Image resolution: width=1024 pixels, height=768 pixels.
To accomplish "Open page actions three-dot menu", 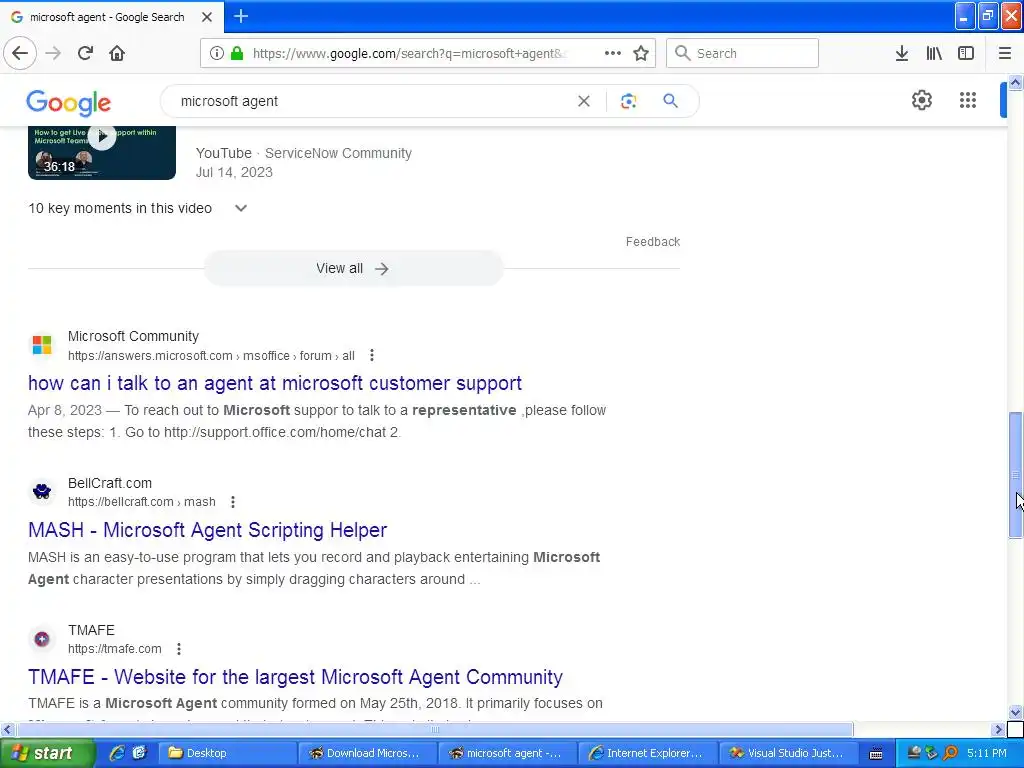I will (x=613, y=53).
